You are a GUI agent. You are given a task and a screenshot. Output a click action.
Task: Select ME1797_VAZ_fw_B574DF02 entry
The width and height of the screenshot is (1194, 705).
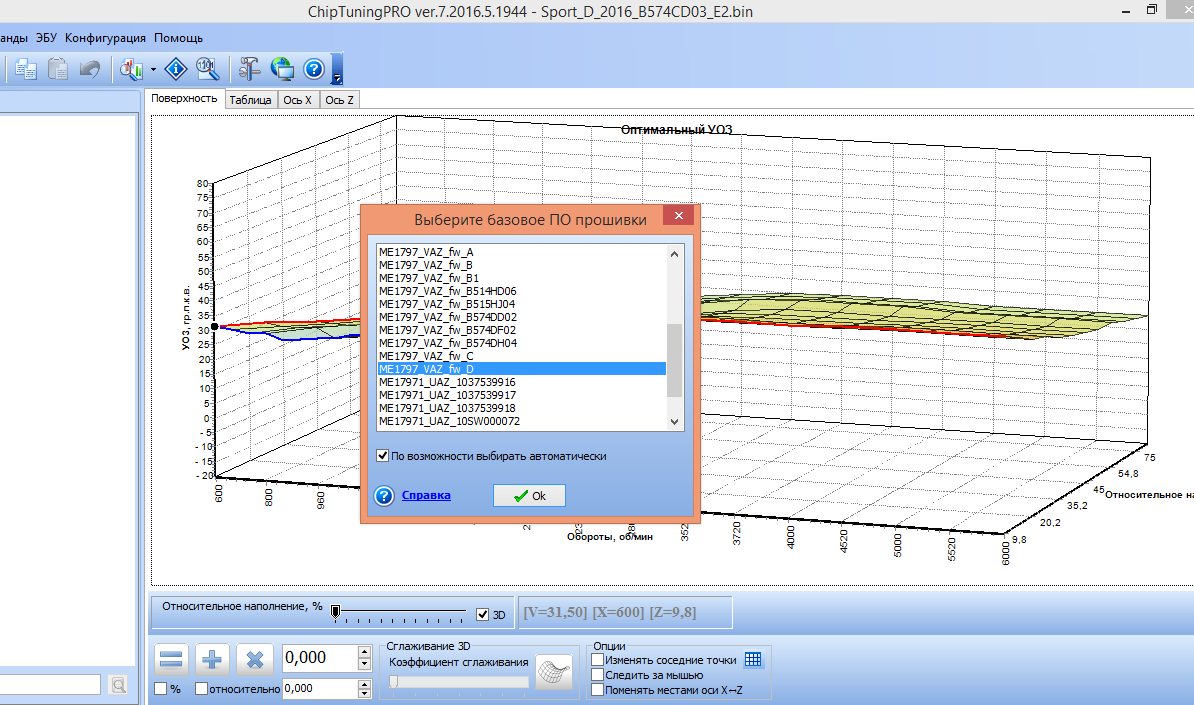point(522,330)
